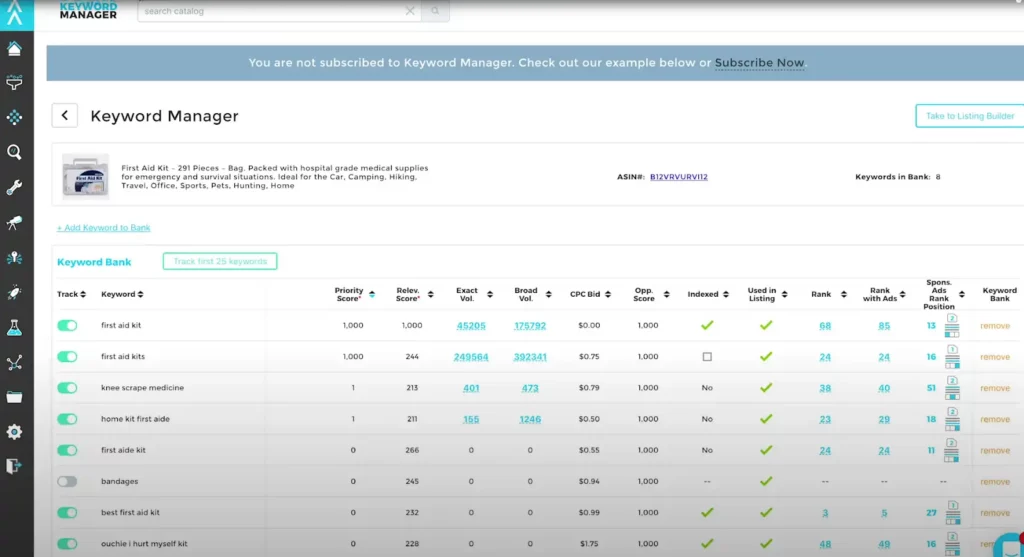Remove first aid kit from keyword bank
Screen dimensions: 1024x557
click(x=995, y=325)
